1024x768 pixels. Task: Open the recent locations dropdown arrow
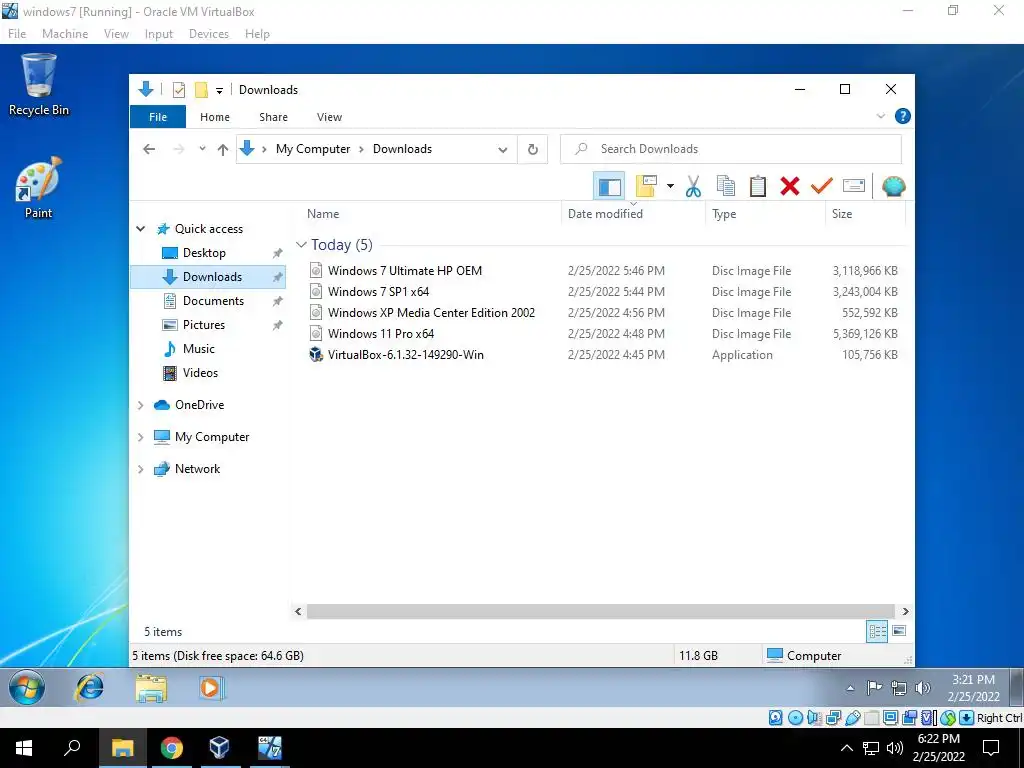[202, 149]
